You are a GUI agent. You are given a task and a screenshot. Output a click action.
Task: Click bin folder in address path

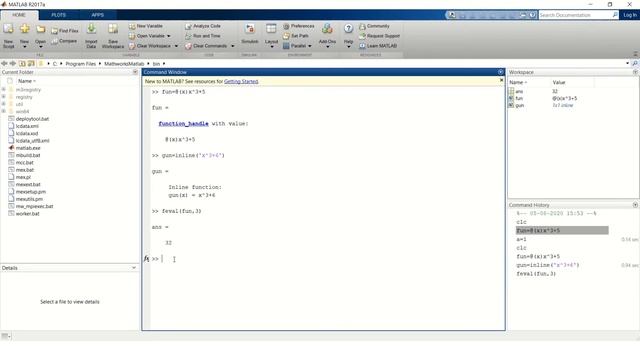coord(156,64)
